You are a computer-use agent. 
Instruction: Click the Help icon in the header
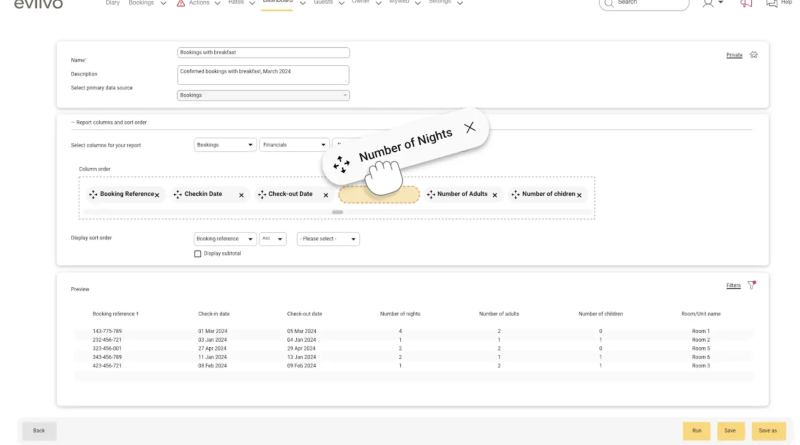click(x=772, y=3)
